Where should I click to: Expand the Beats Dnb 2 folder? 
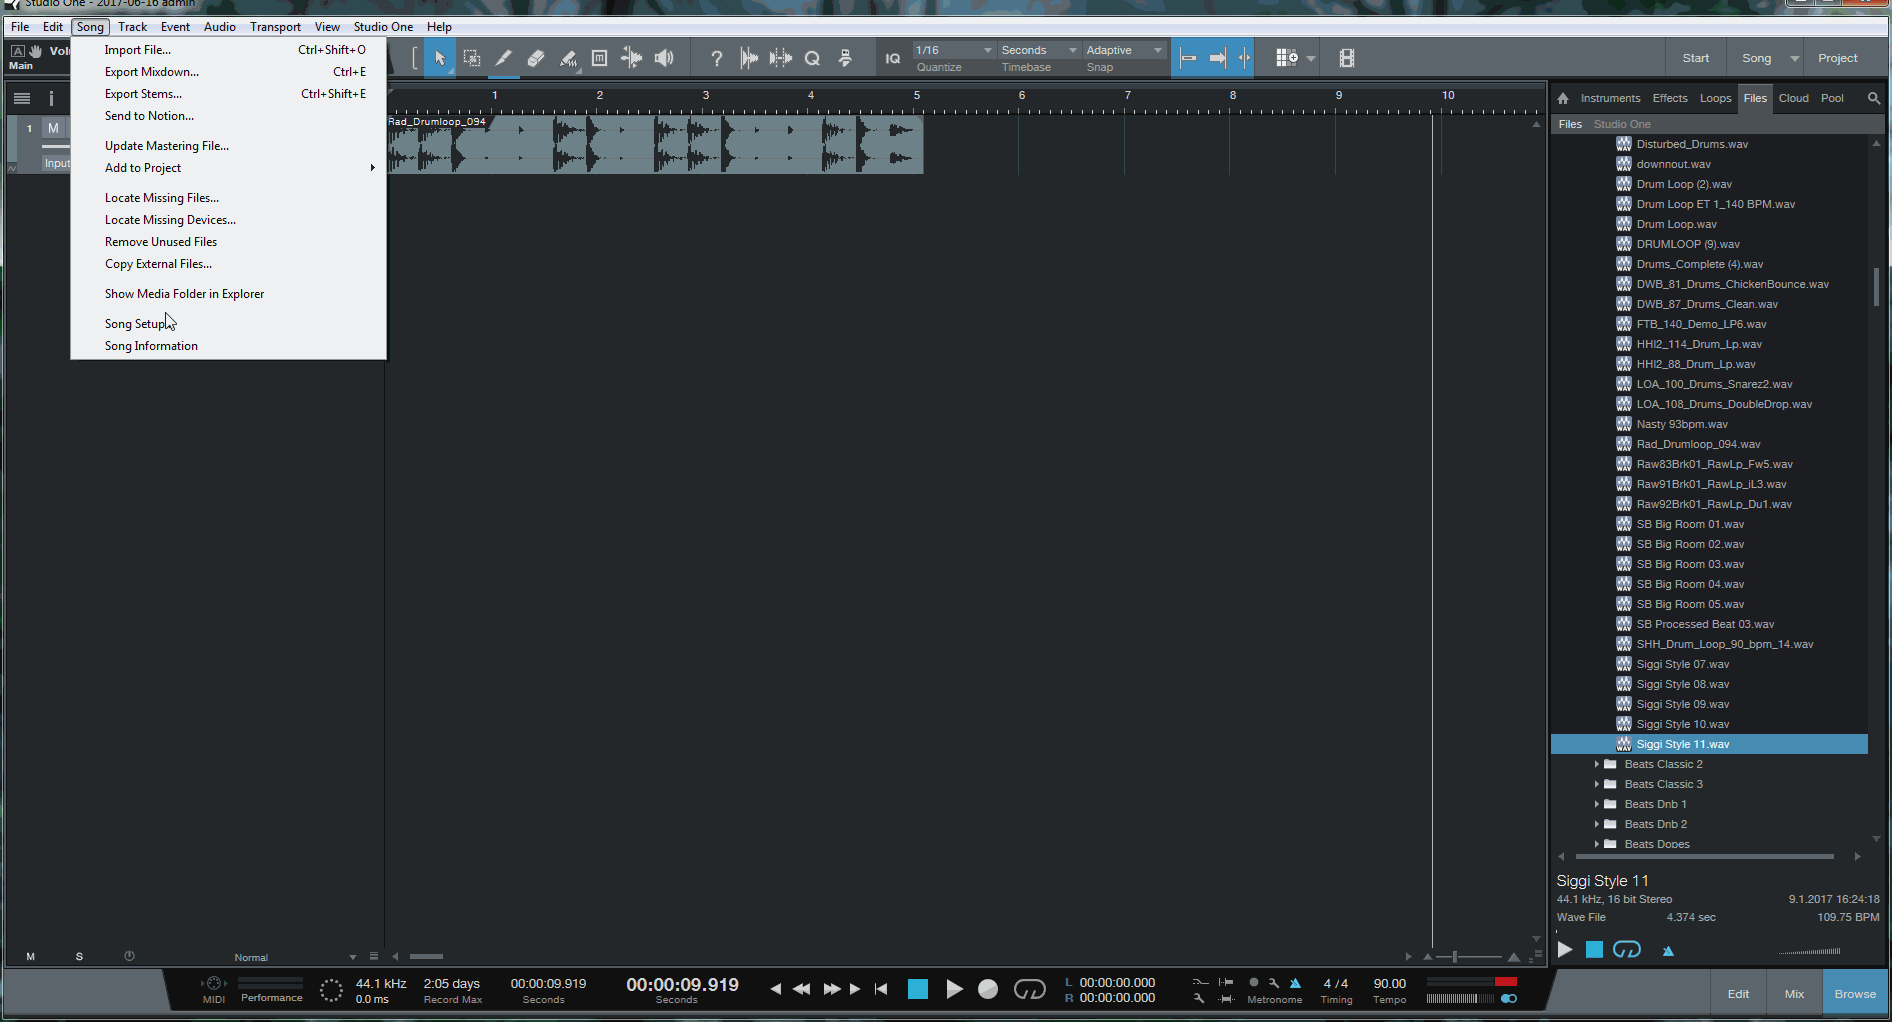click(x=1596, y=824)
